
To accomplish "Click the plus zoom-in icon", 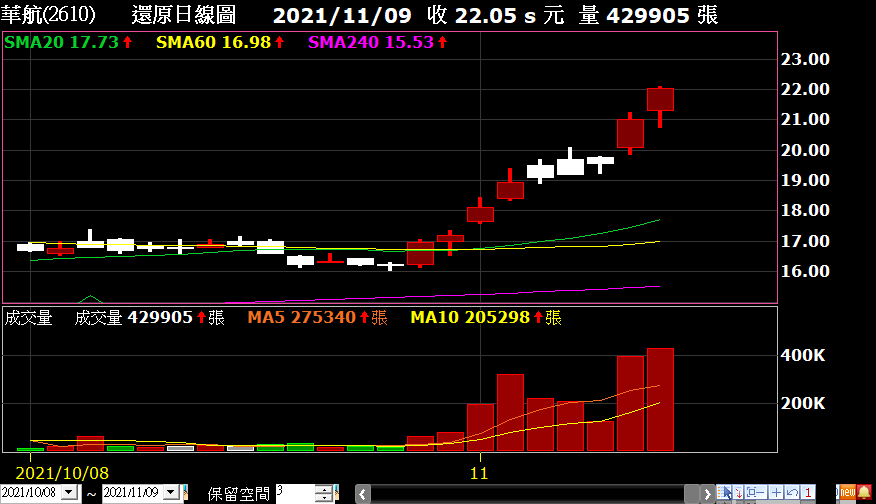I will point(776,492).
